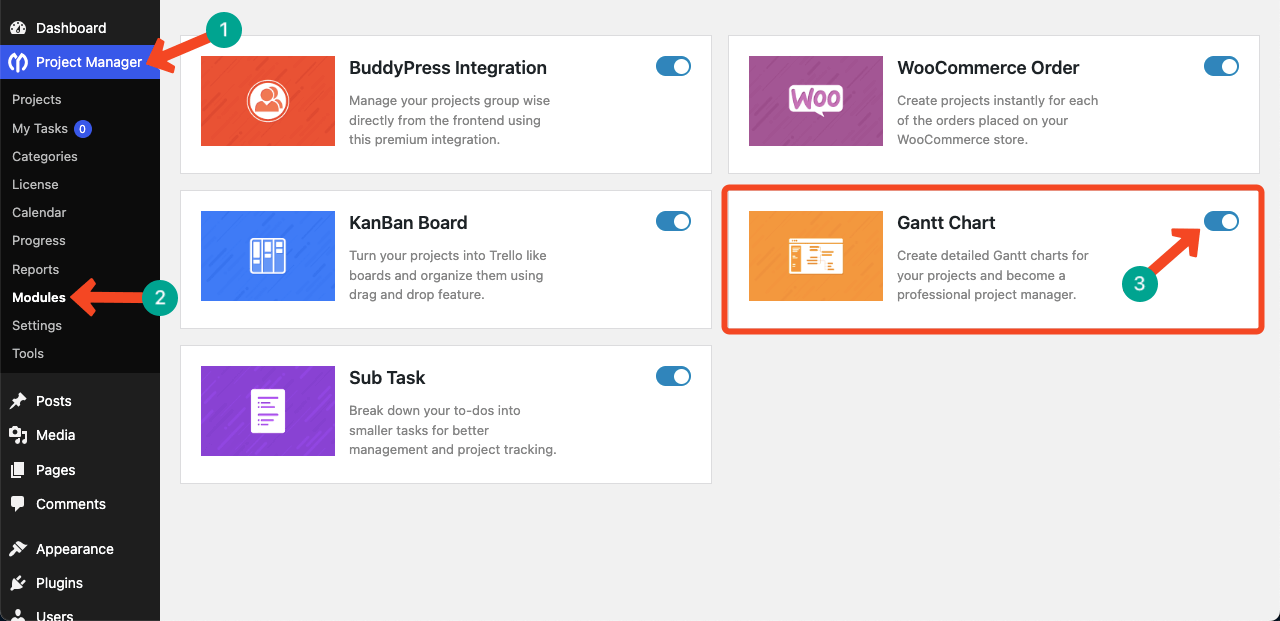The width and height of the screenshot is (1280, 621).
Task: Open License submenu item
Action: pos(35,184)
